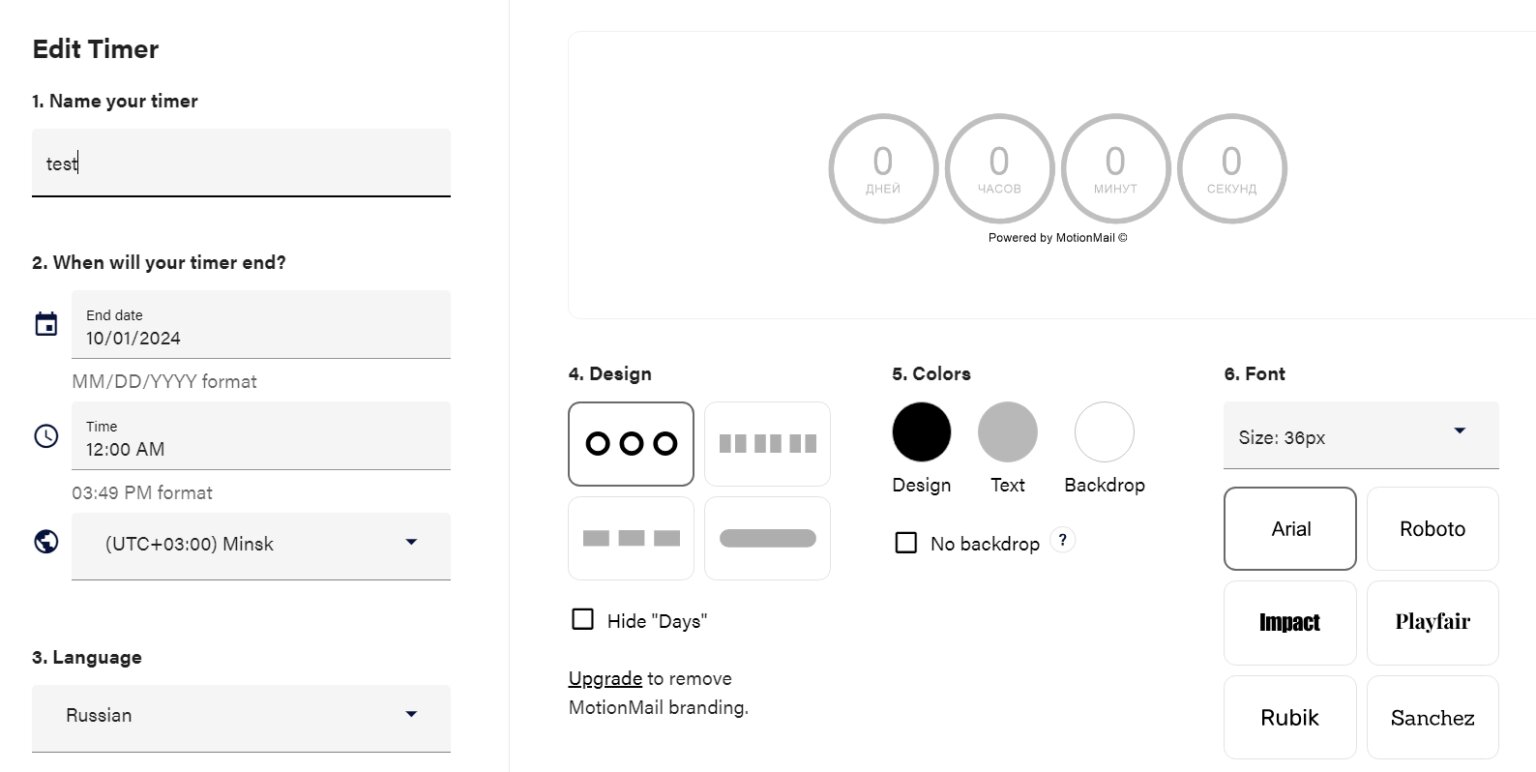Open the timezone dropdown showing Minsk
The height and width of the screenshot is (772, 1536).
tap(261, 545)
